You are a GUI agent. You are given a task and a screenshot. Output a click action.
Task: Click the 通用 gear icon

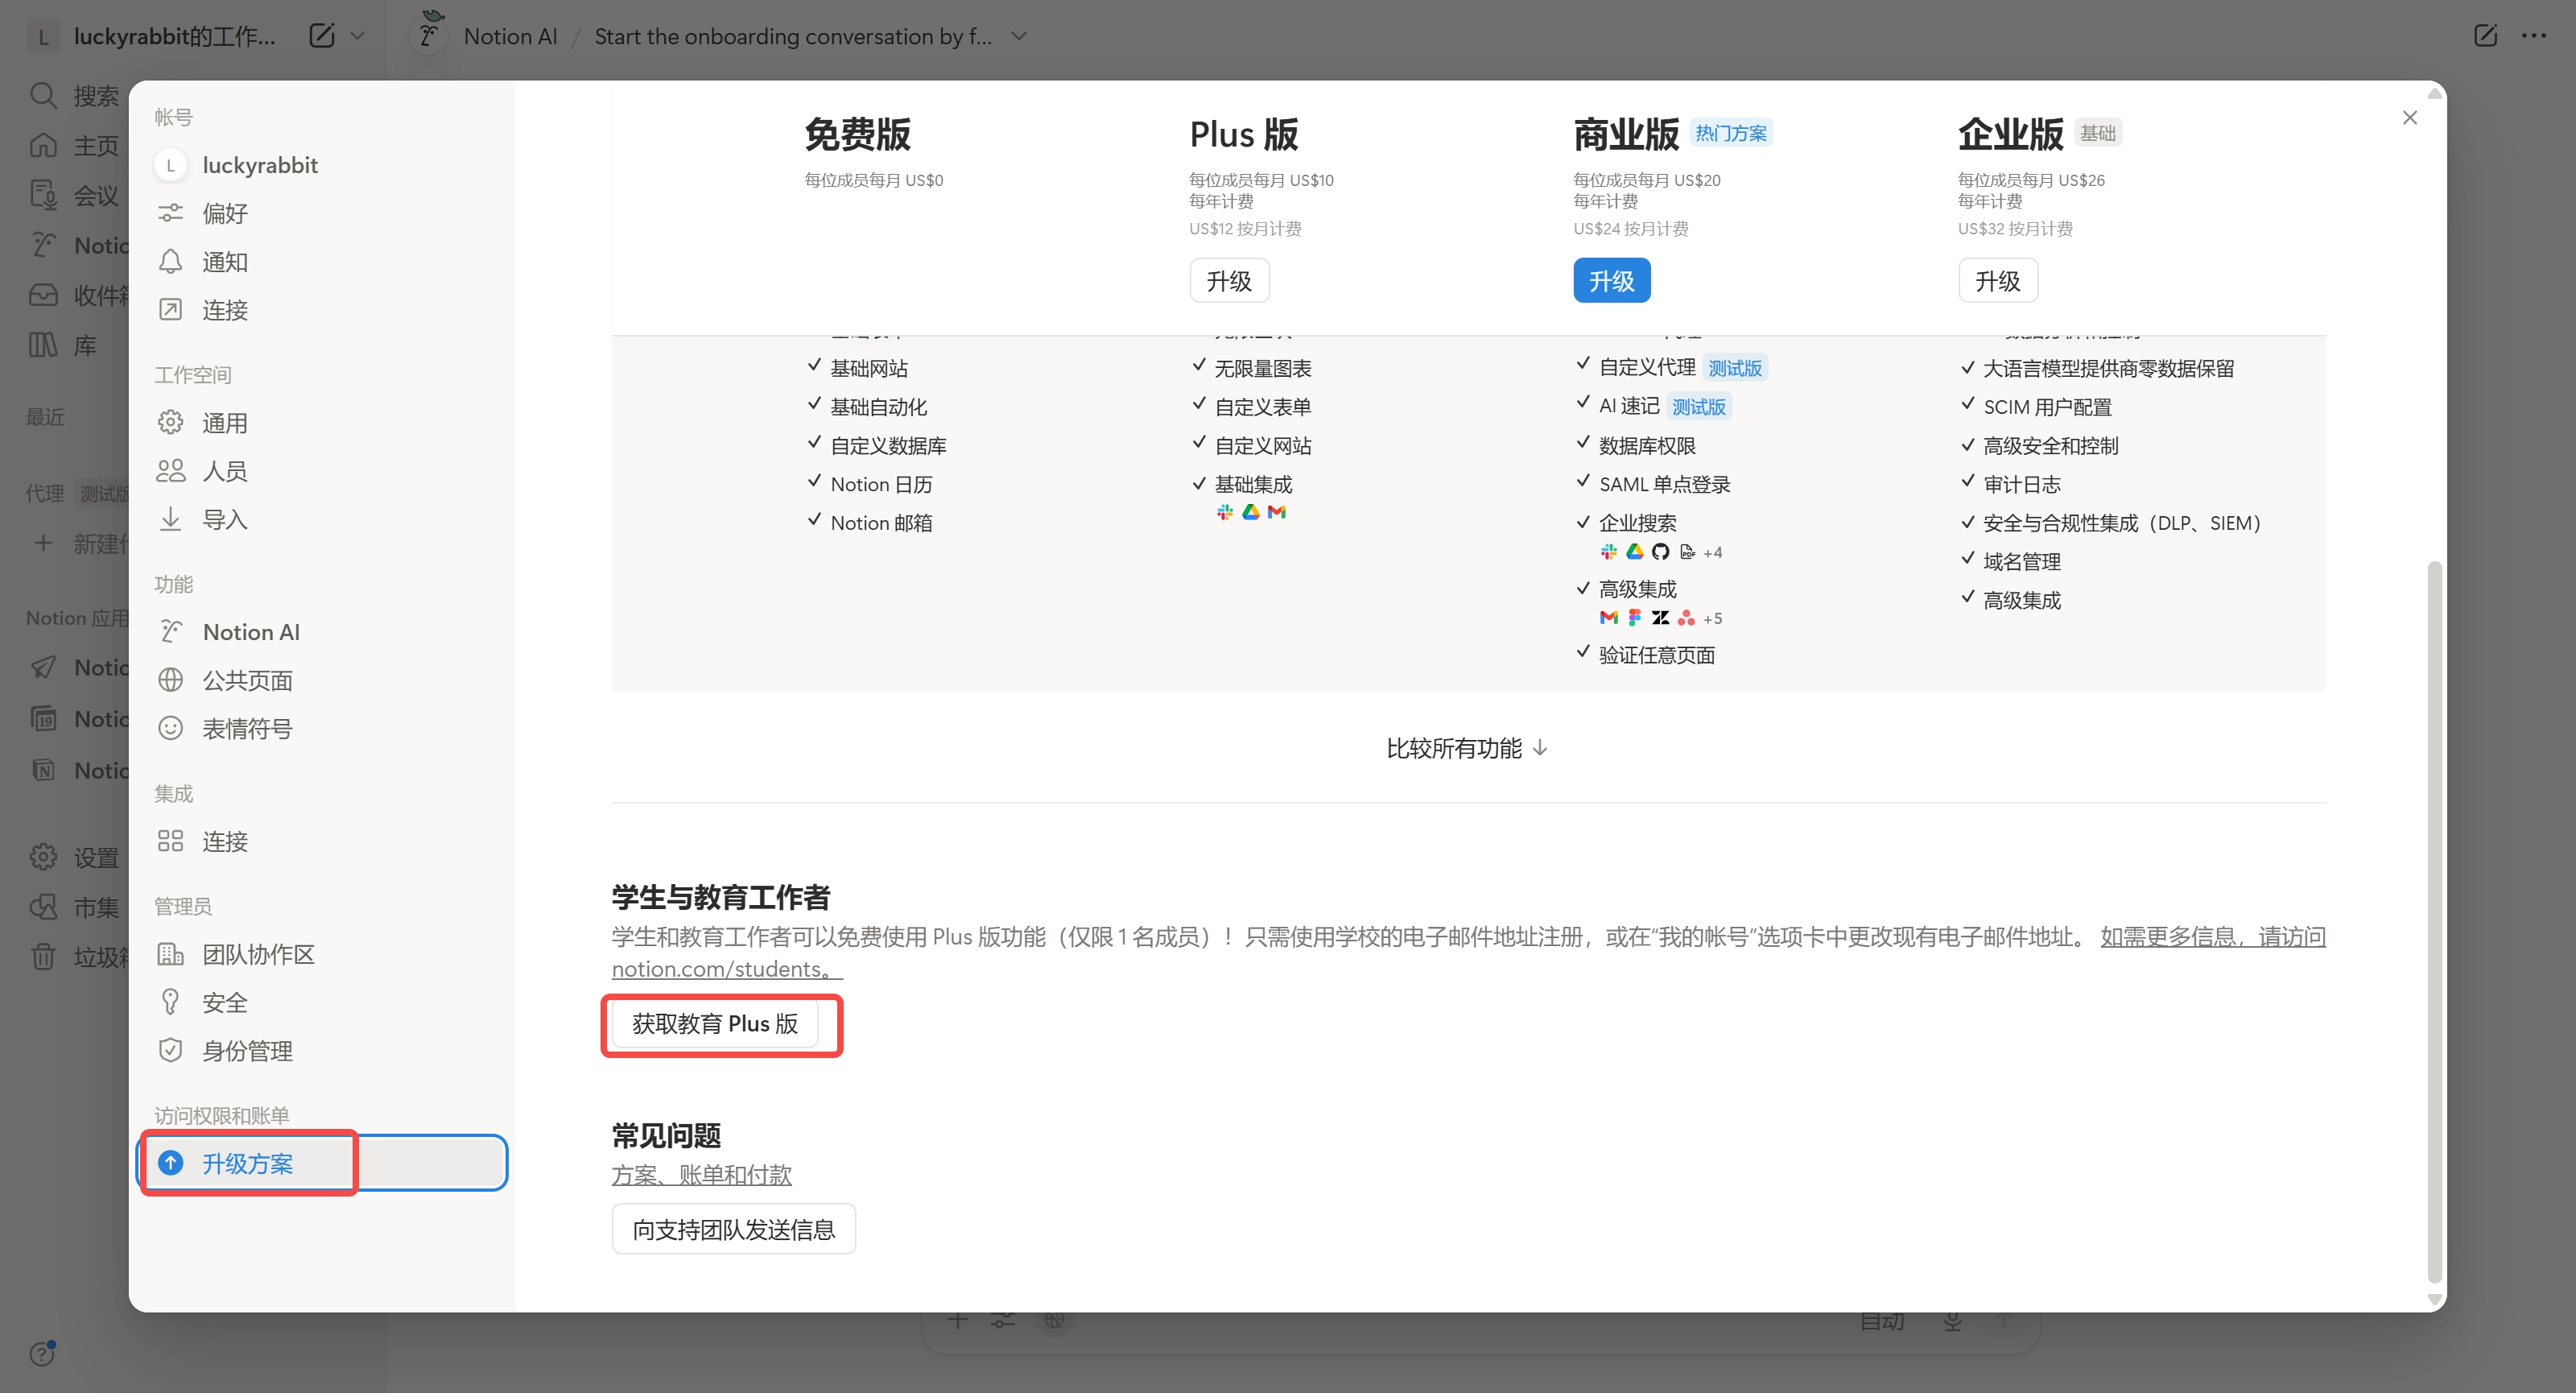(171, 423)
